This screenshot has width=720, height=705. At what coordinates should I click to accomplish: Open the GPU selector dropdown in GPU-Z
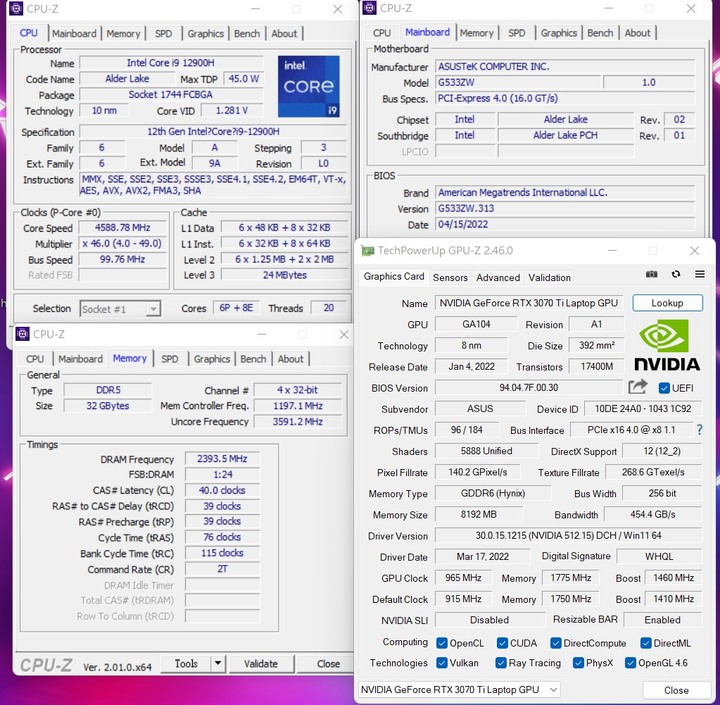click(x=459, y=689)
